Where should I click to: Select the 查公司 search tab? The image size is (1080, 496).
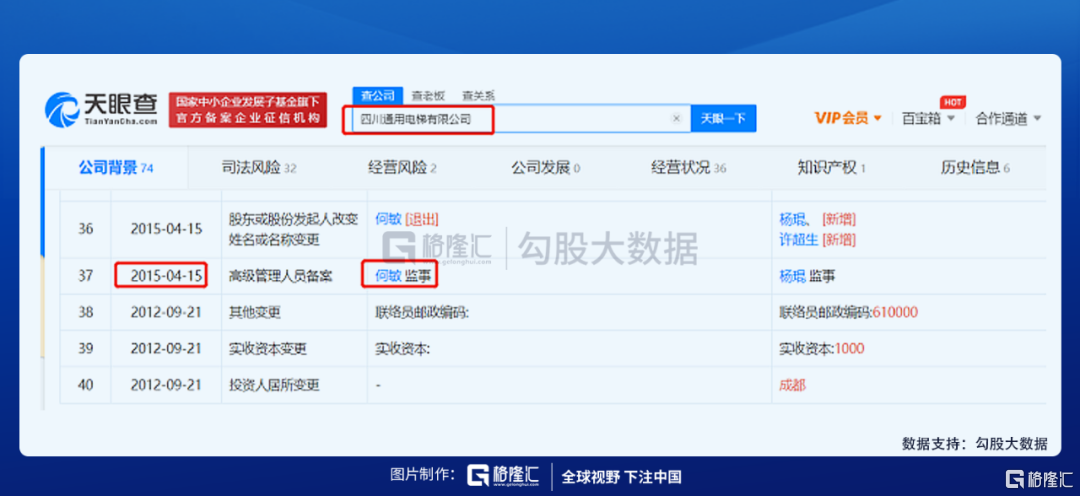377,96
